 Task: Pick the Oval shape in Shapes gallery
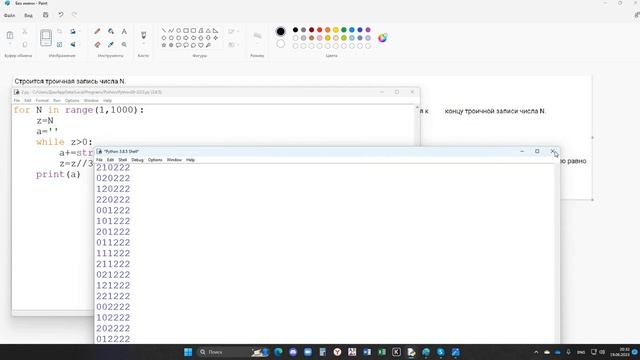tap(178, 31)
